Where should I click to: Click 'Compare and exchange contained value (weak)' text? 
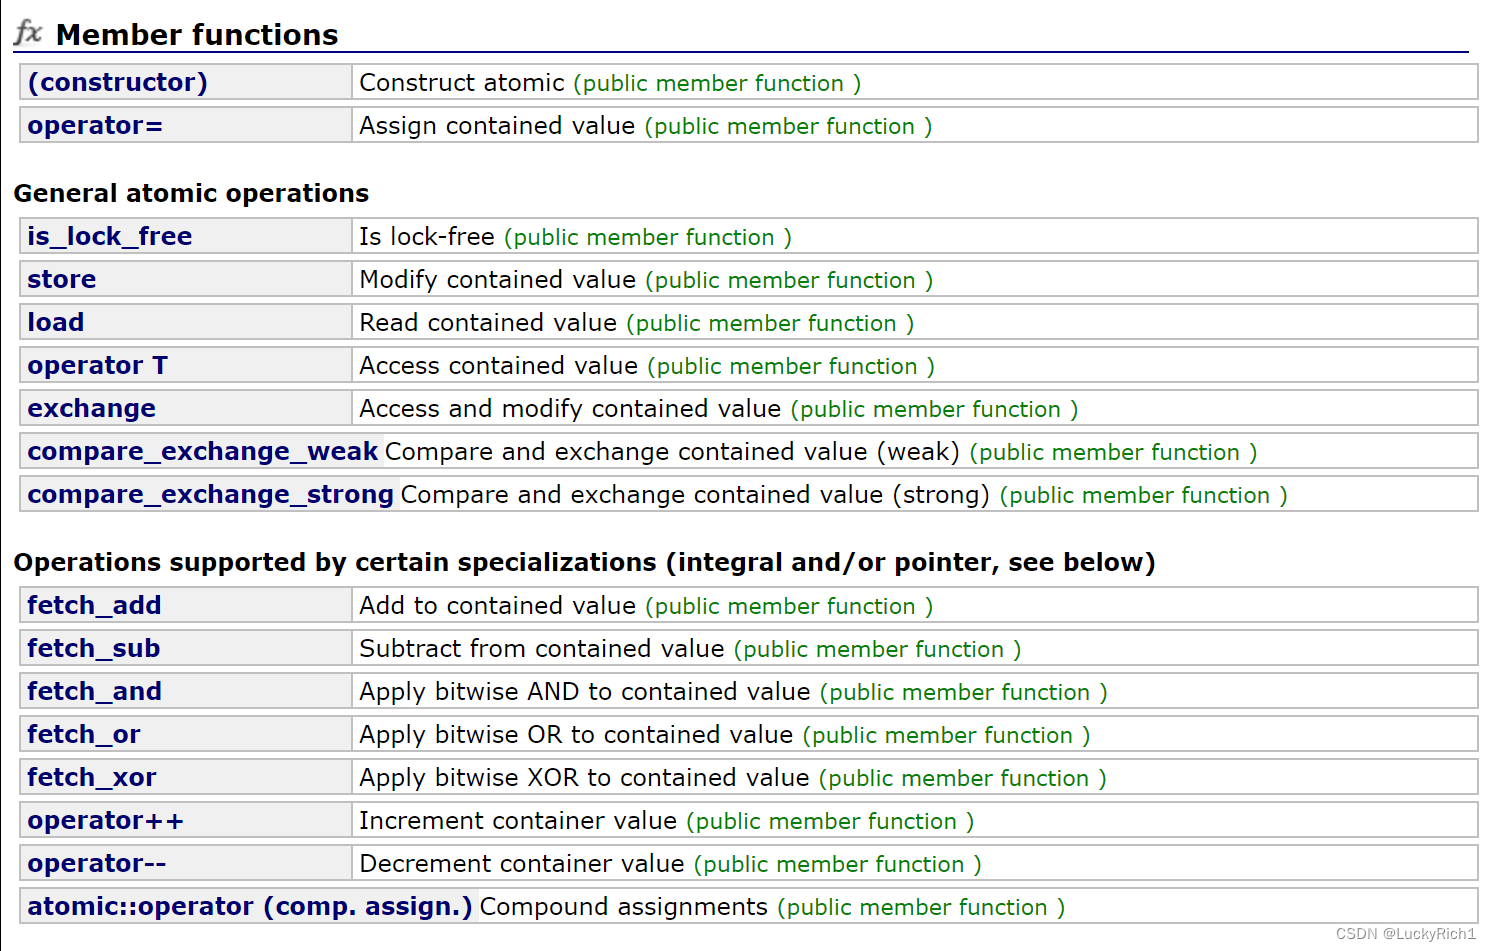(x=673, y=451)
